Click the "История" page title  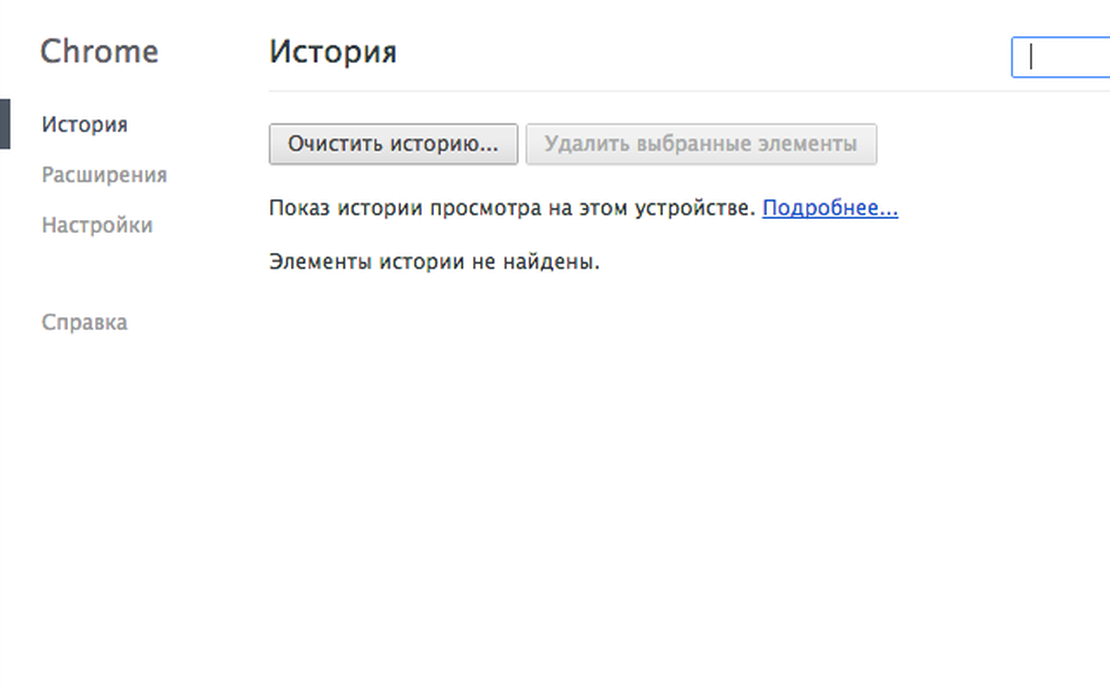point(332,51)
